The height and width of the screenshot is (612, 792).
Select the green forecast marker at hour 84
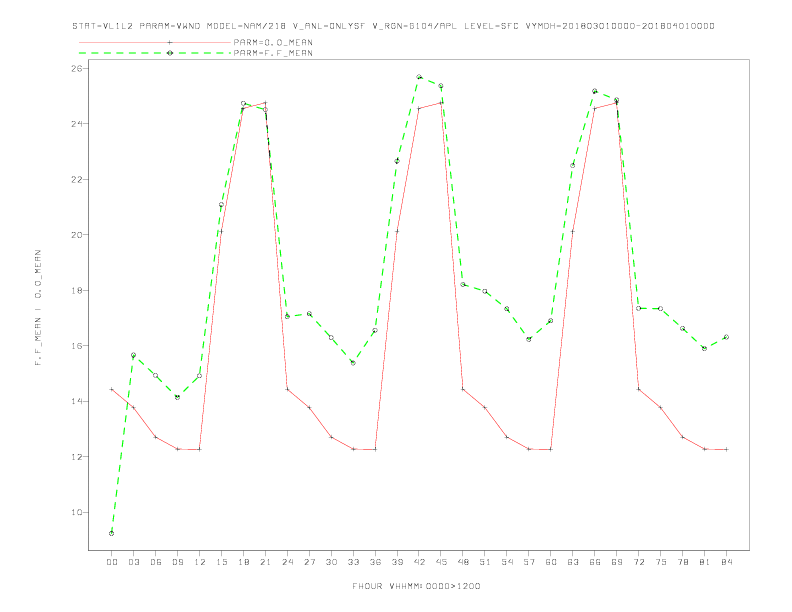click(726, 337)
